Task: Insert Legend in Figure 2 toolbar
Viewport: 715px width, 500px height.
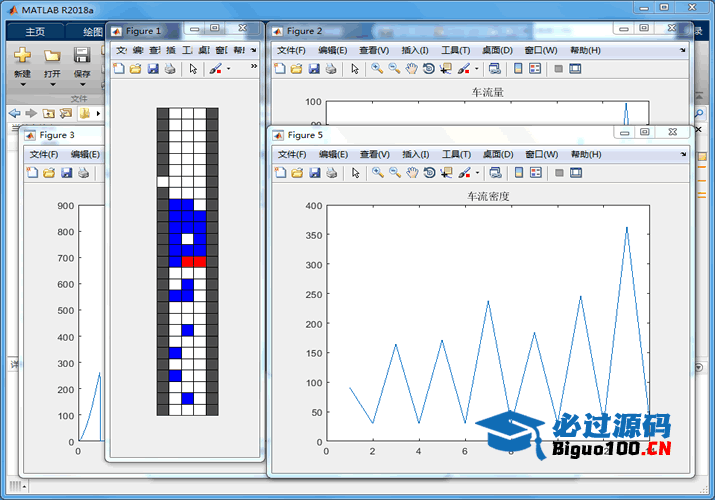Action: point(535,69)
